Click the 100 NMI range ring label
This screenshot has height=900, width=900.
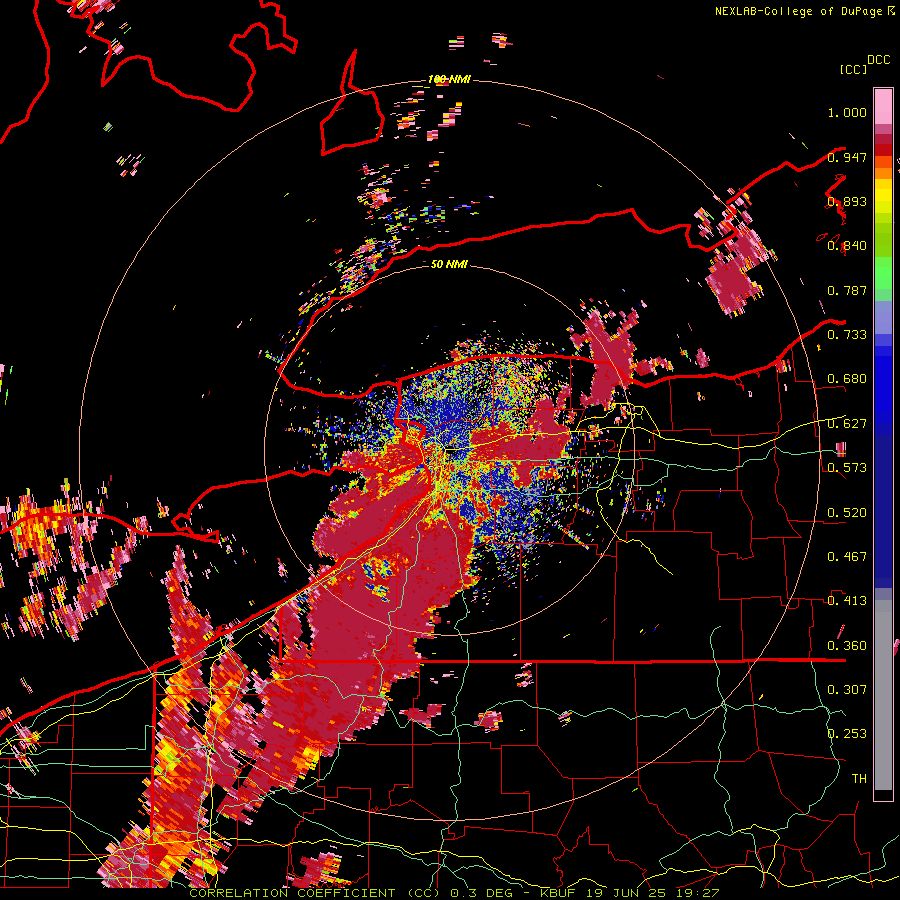coord(449,79)
